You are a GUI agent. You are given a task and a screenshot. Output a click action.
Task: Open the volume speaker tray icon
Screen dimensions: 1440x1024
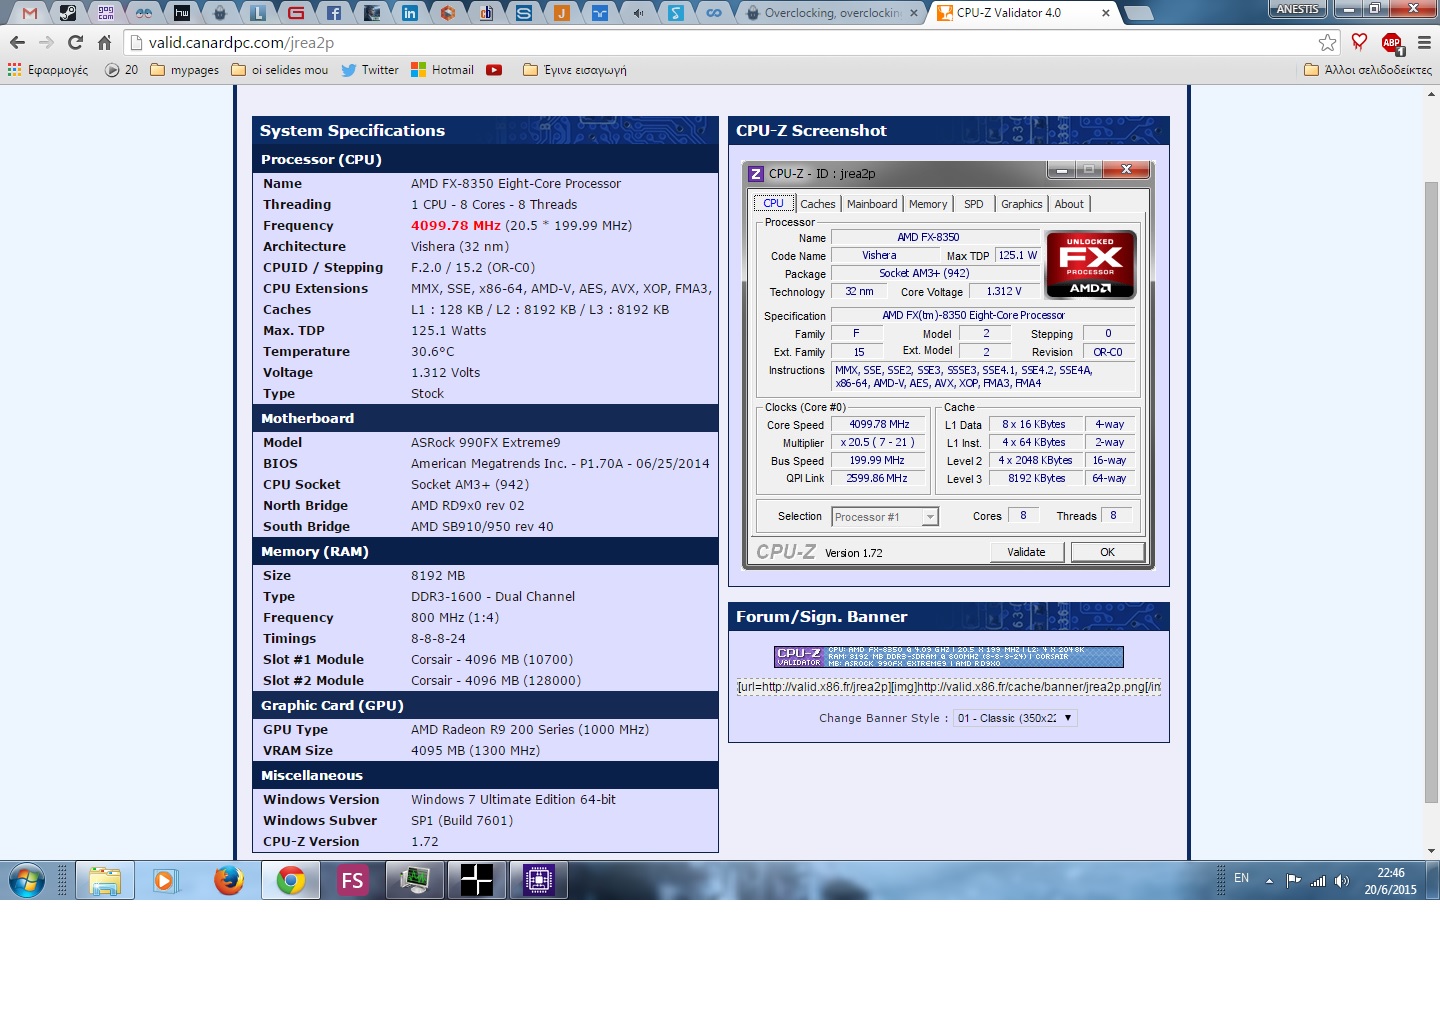coord(1342,881)
